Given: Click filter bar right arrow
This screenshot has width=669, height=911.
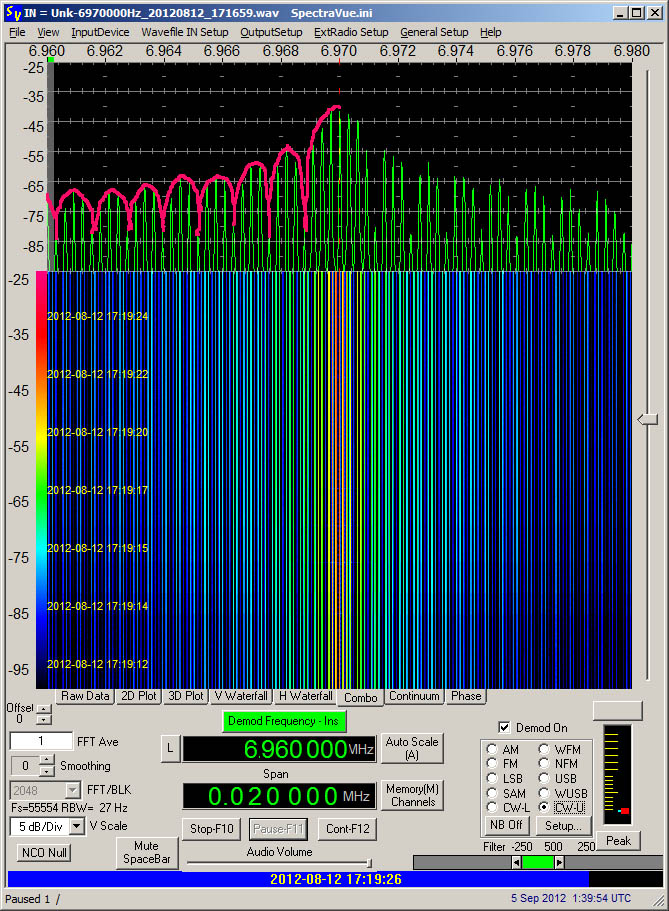Looking at the screenshot, I should pos(559,863).
